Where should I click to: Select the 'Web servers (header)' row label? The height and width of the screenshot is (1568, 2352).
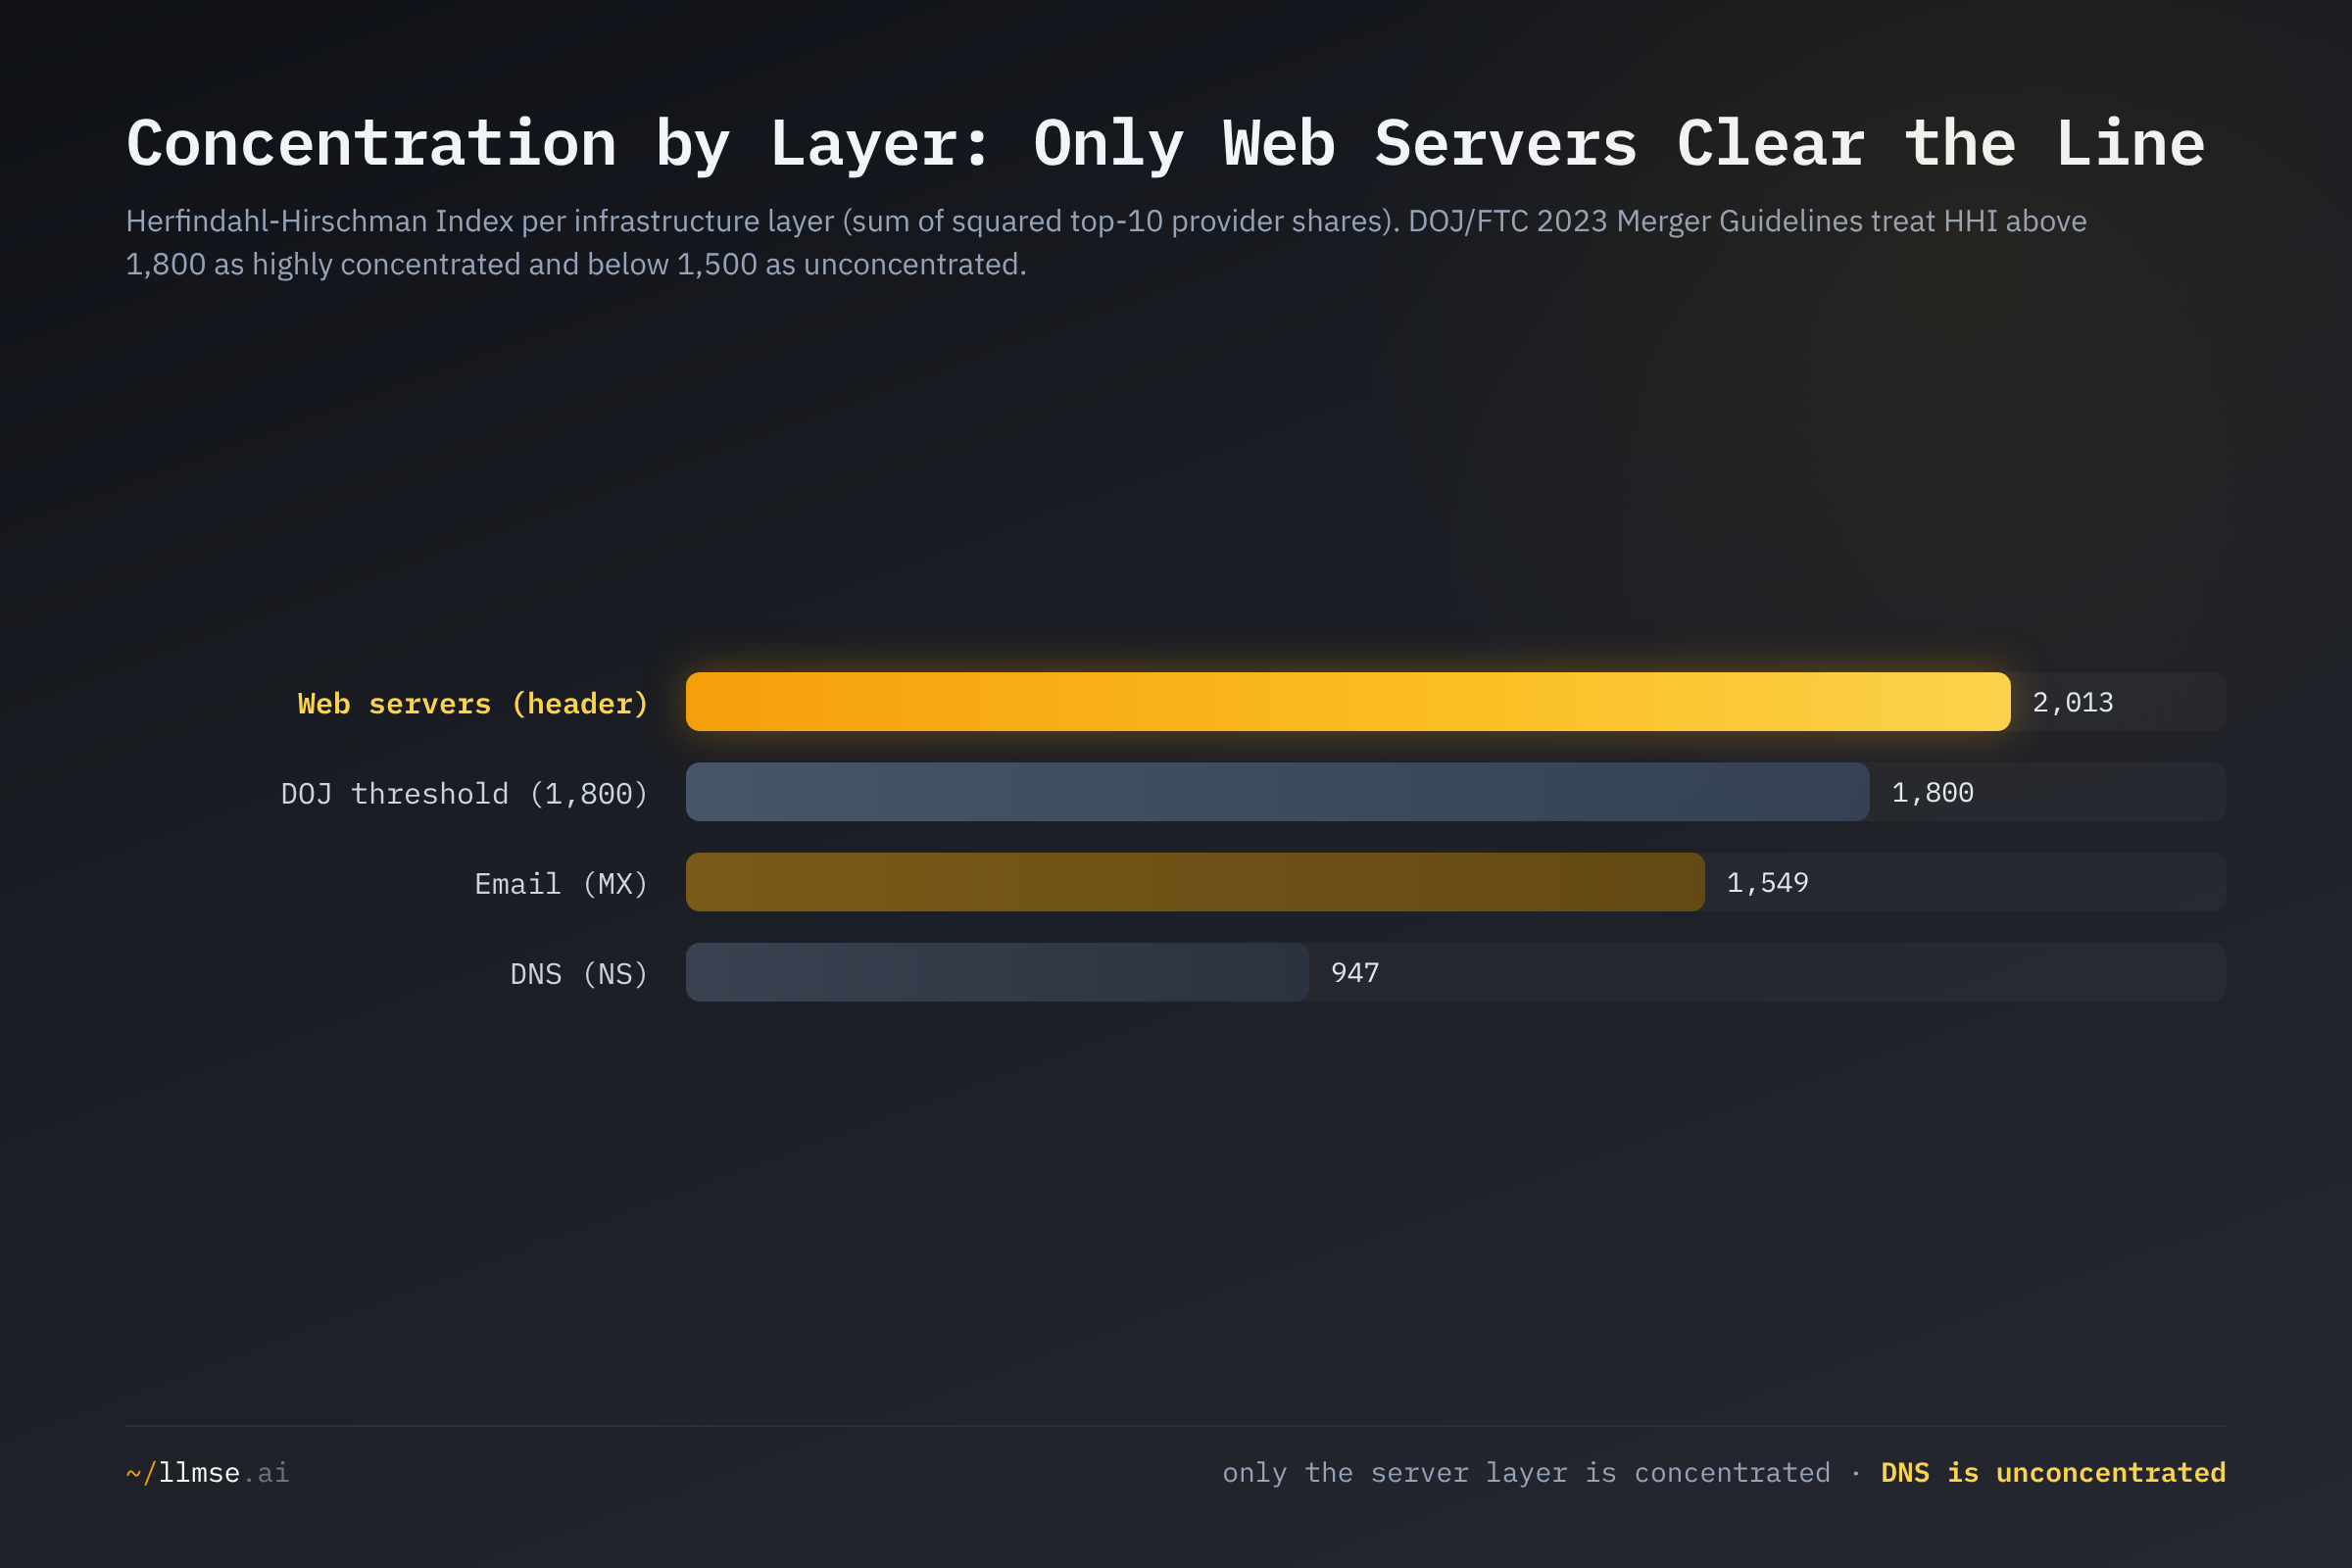click(x=473, y=703)
